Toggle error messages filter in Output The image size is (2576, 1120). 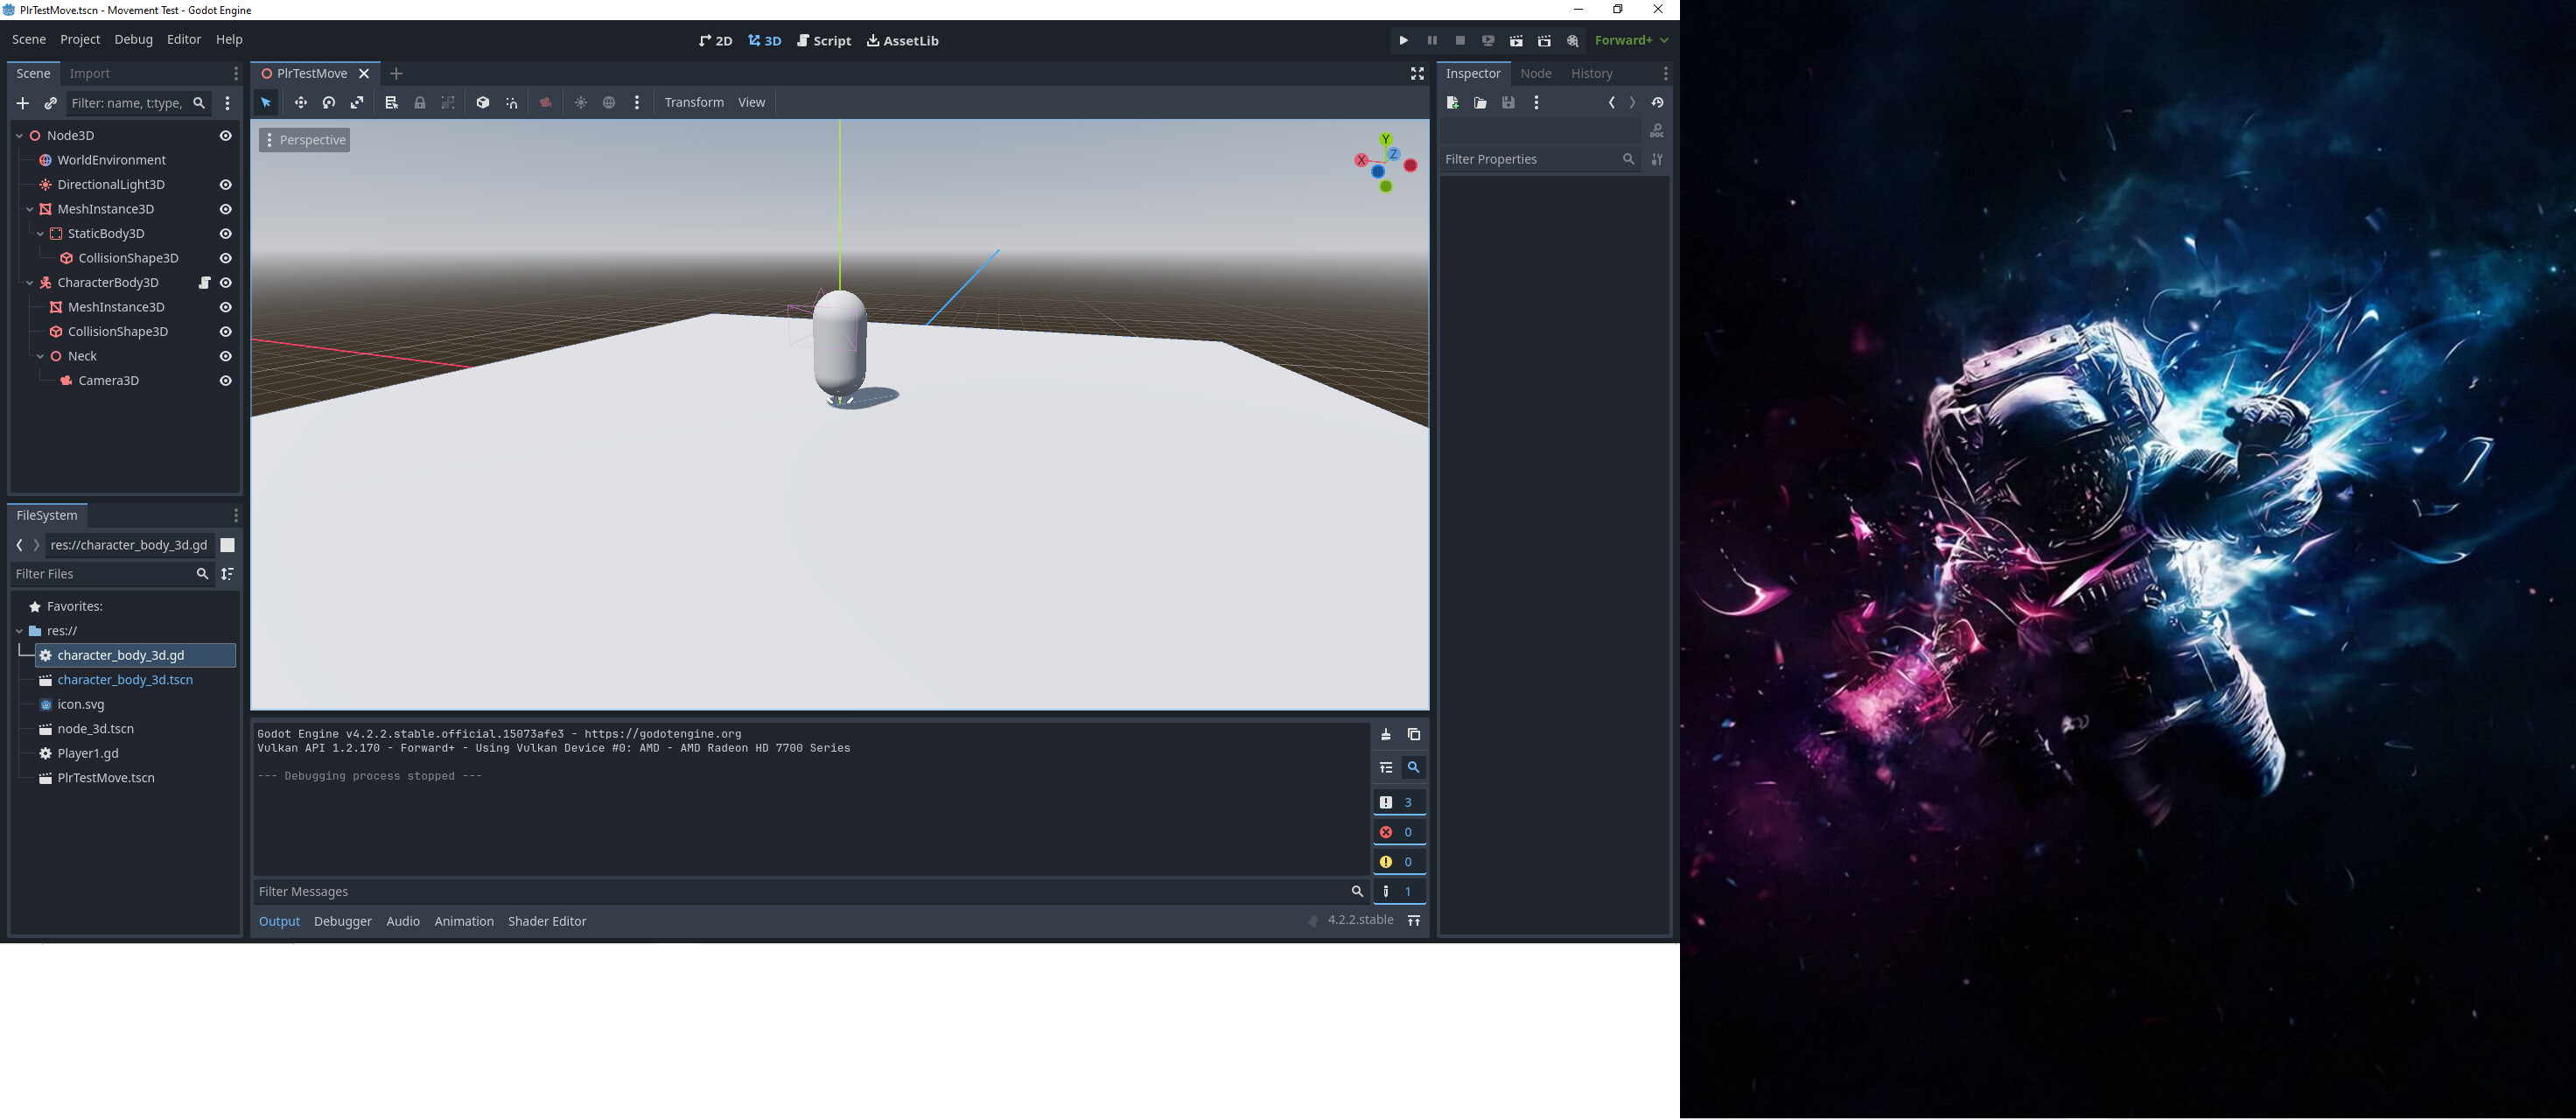[1399, 832]
